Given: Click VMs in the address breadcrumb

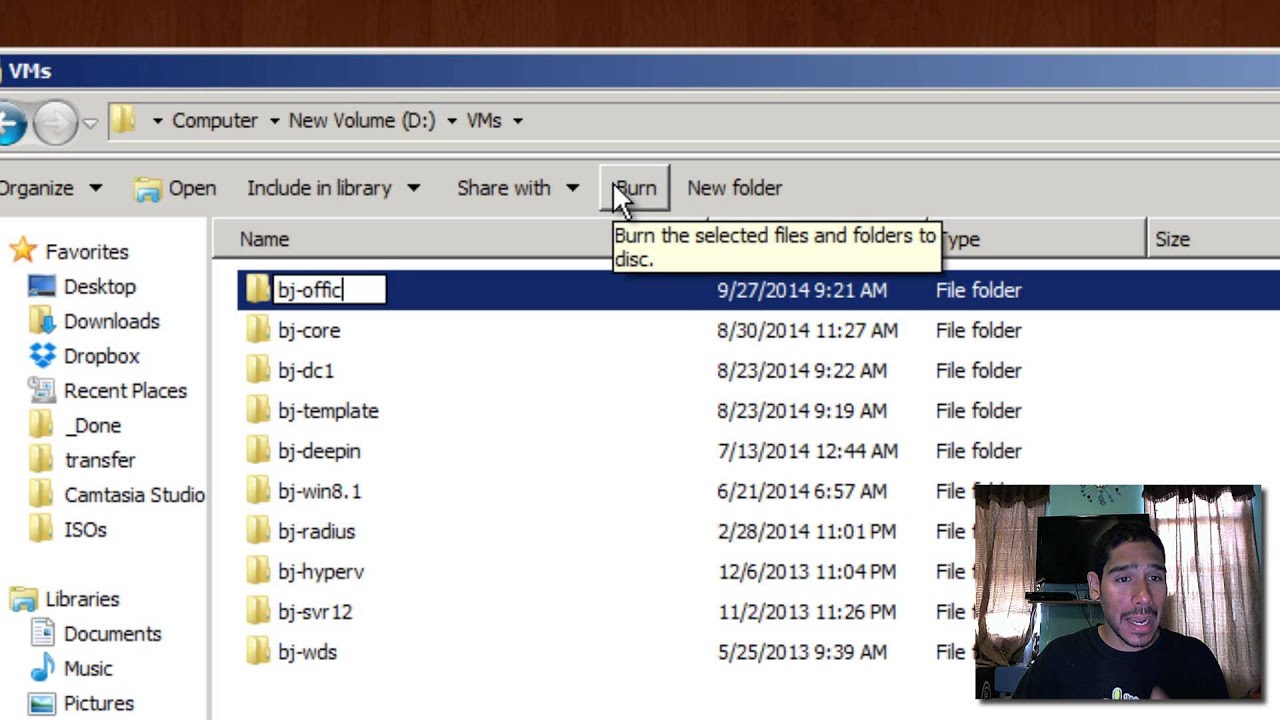Looking at the screenshot, I should click(484, 120).
